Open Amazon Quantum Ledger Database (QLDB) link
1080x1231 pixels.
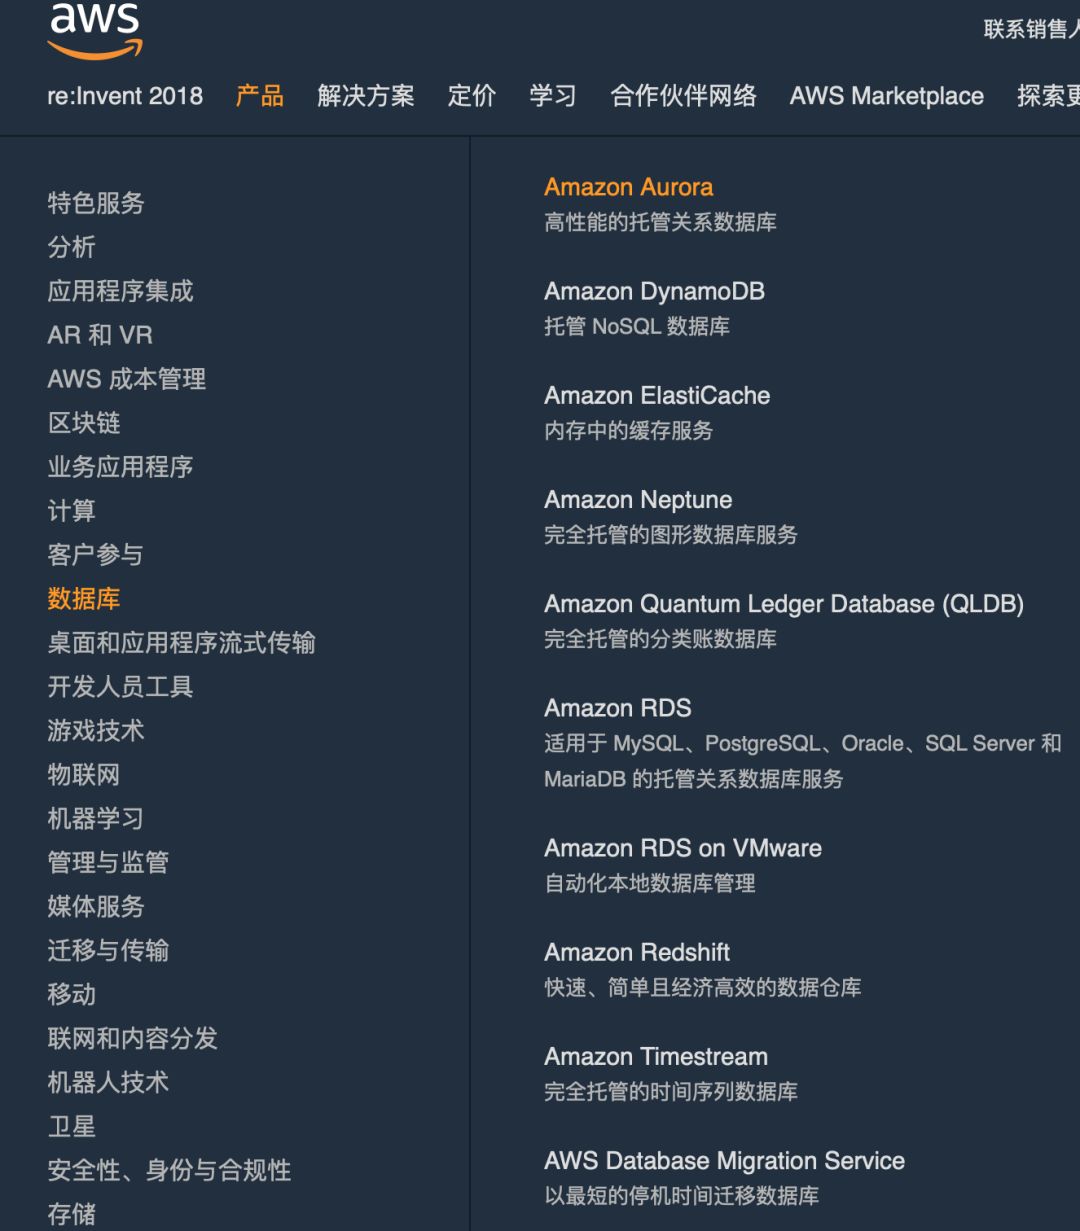click(784, 604)
